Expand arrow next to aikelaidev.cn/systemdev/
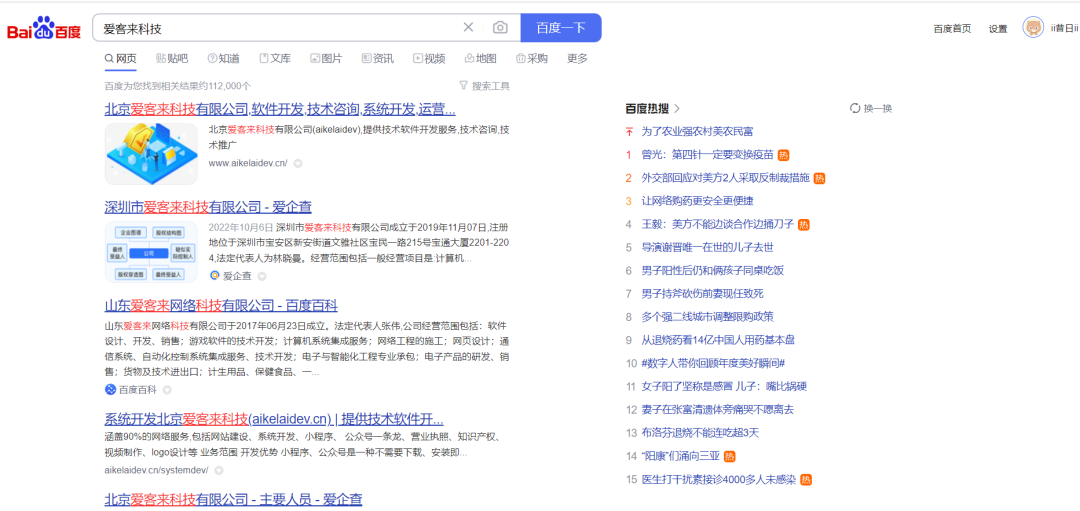Image resolution: width=1080 pixels, height=511 pixels. (218, 470)
